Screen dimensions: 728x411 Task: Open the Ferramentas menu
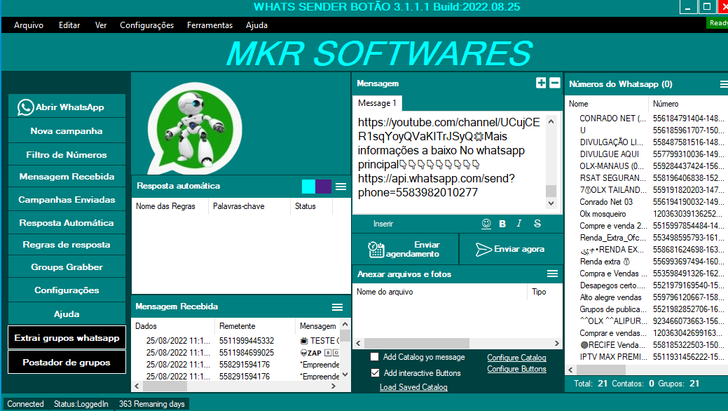click(210, 25)
